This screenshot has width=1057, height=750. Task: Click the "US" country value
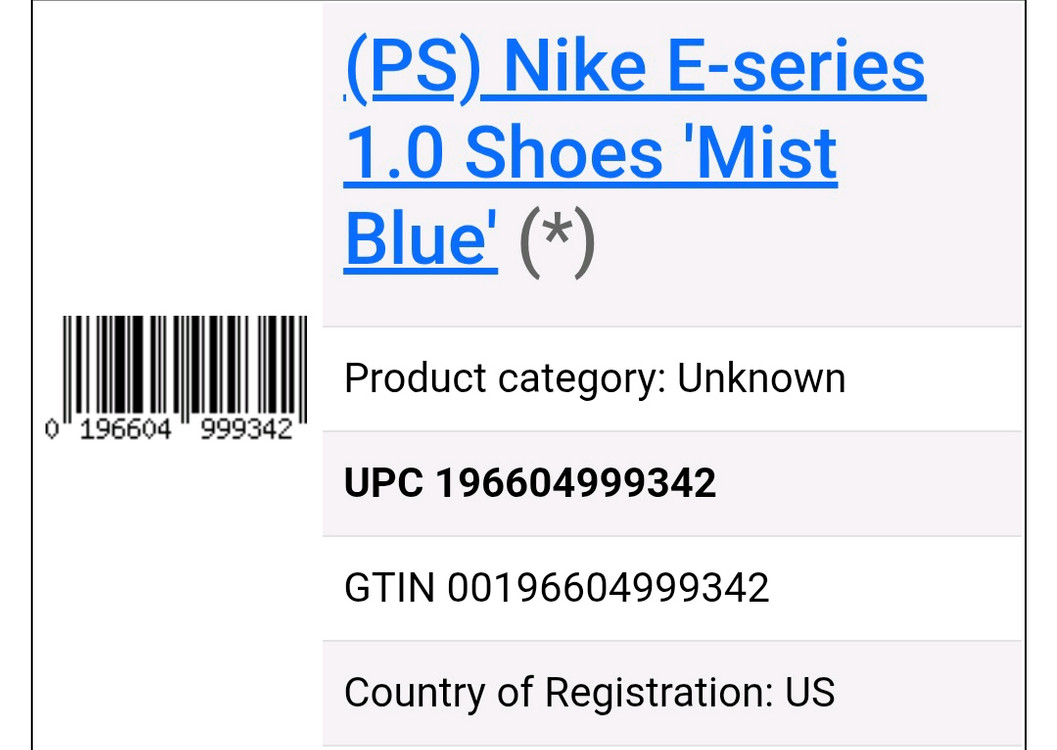810,692
